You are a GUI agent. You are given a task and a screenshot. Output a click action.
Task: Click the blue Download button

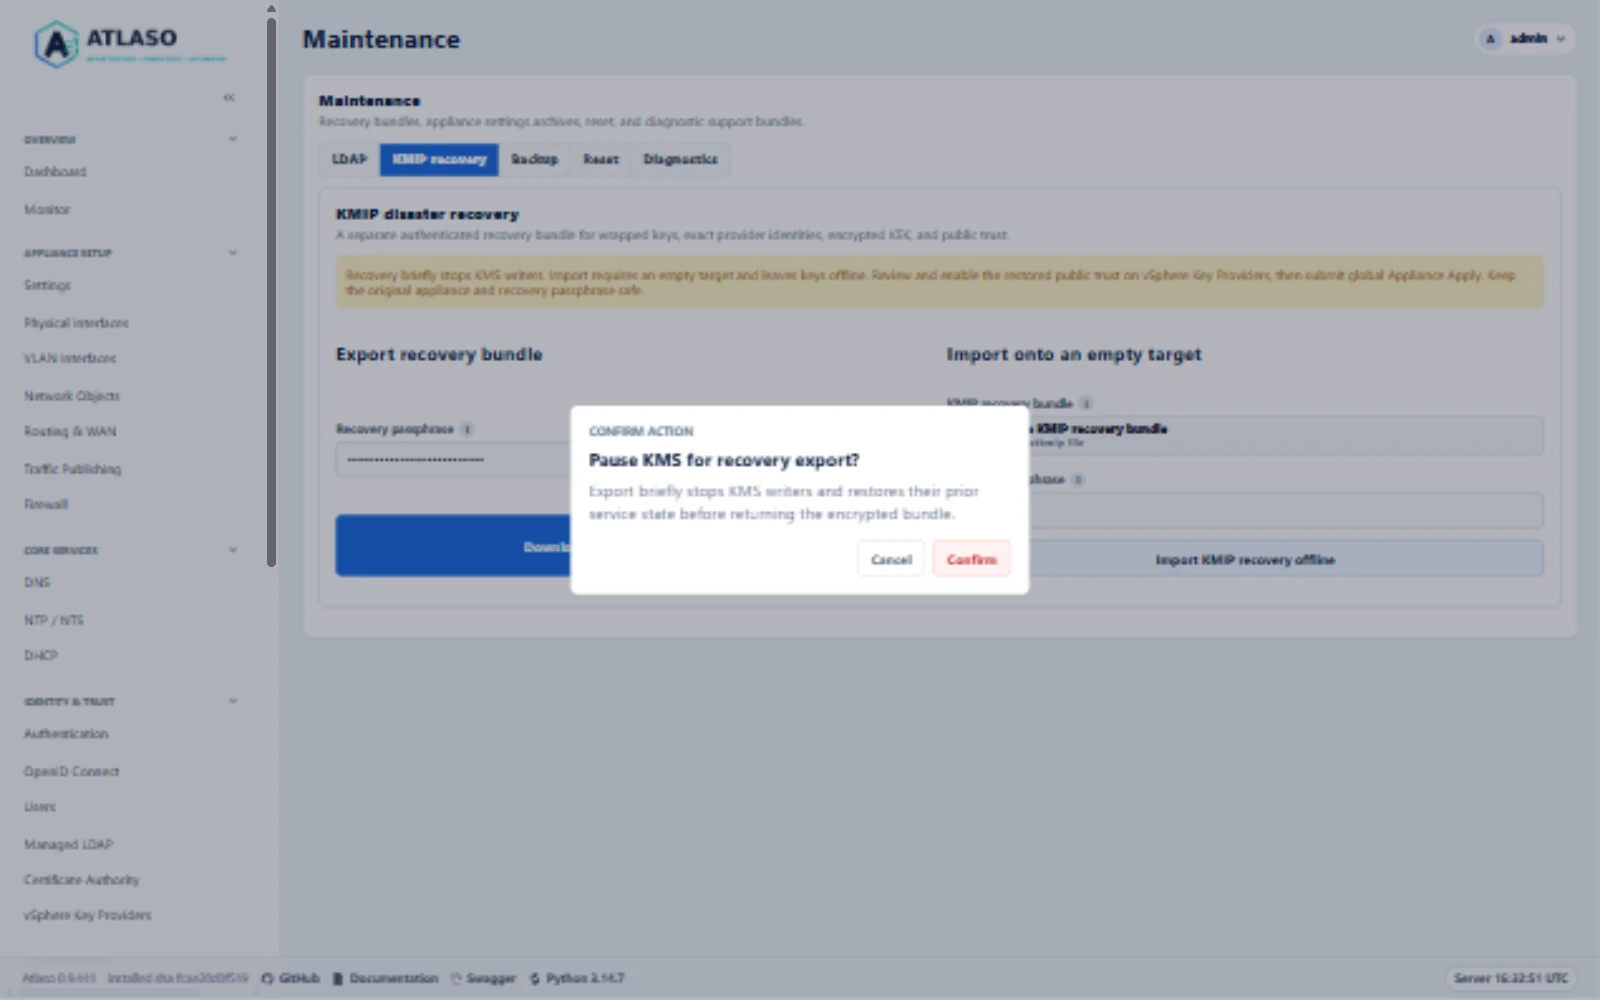click(x=453, y=546)
